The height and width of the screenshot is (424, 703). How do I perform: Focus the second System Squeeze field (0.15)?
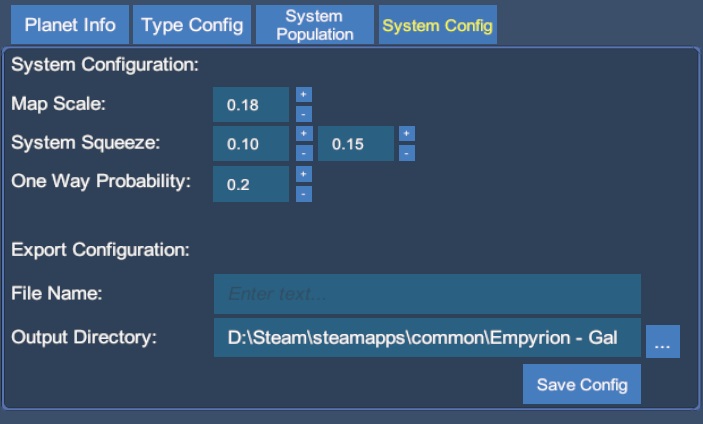pyautogui.click(x=355, y=144)
